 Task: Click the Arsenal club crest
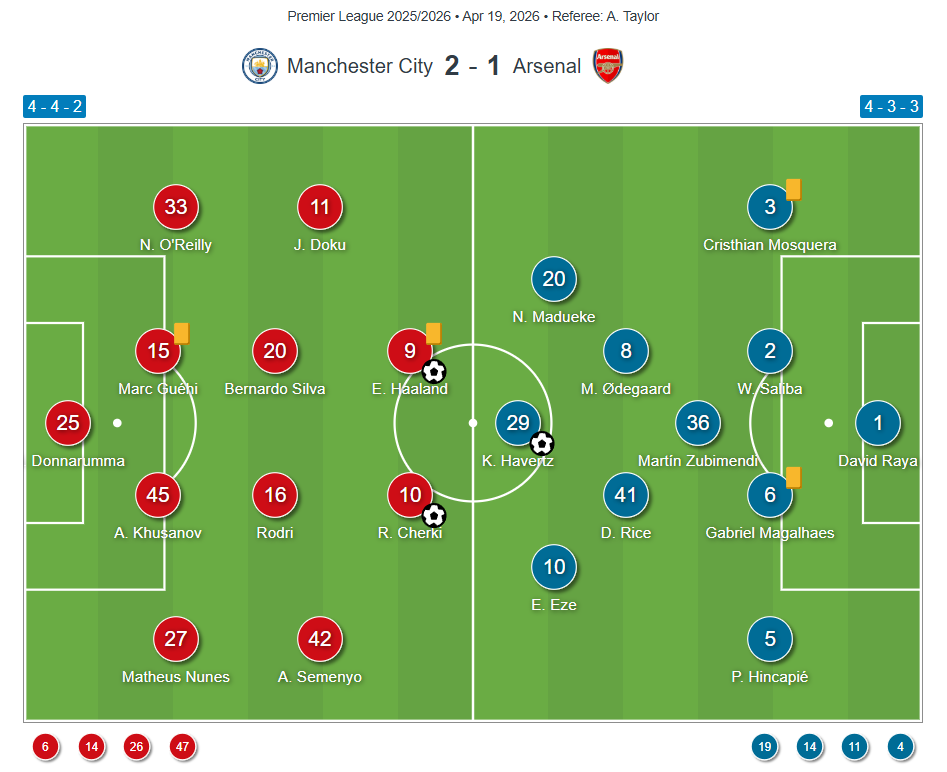[x=608, y=66]
